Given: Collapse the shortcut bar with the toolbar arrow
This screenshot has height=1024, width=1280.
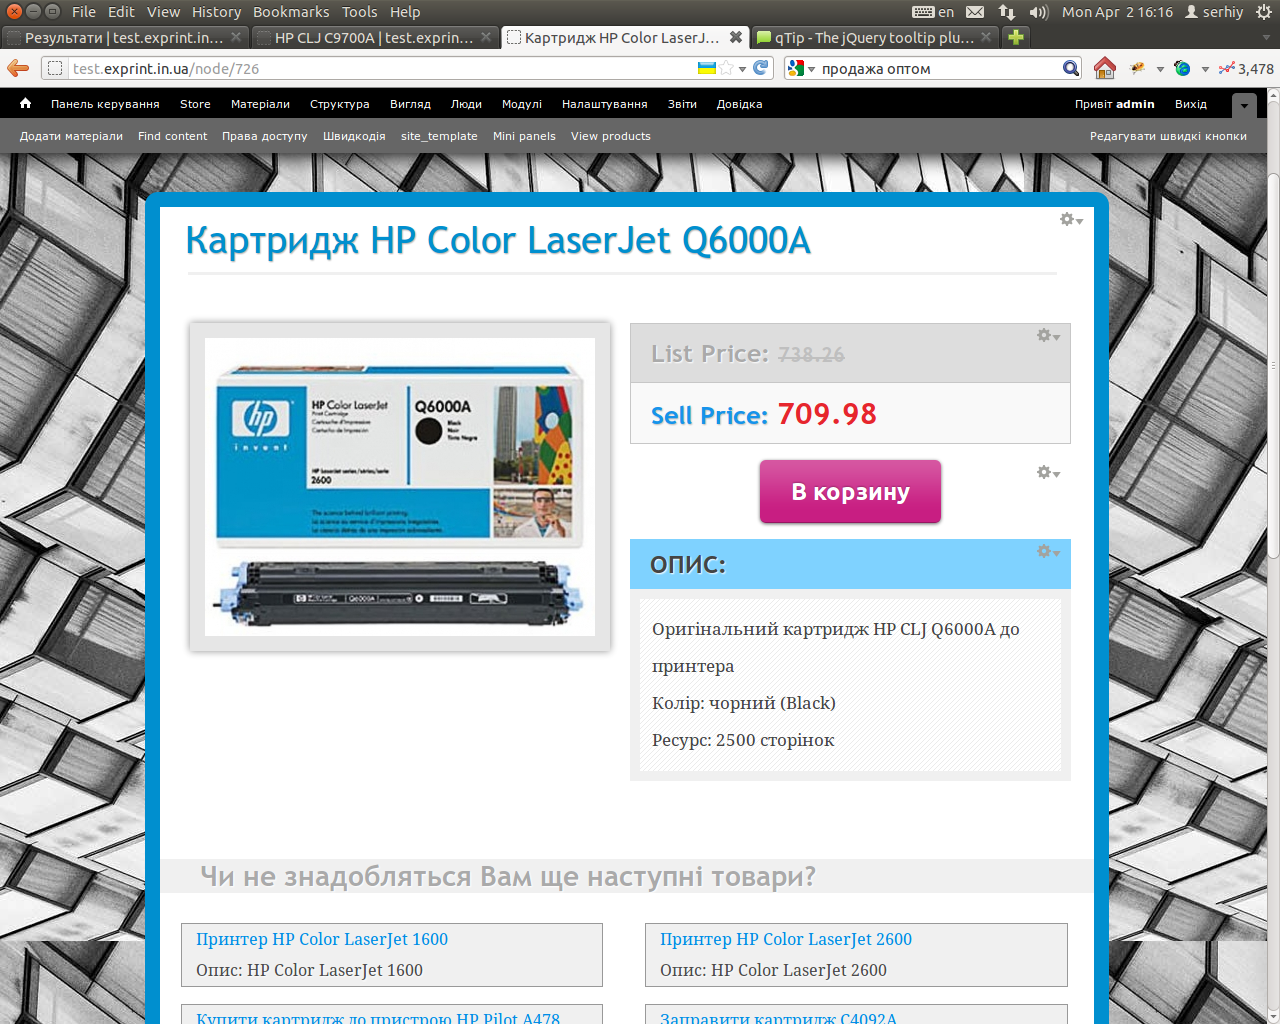Looking at the screenshot, I should coord(1244,104).
